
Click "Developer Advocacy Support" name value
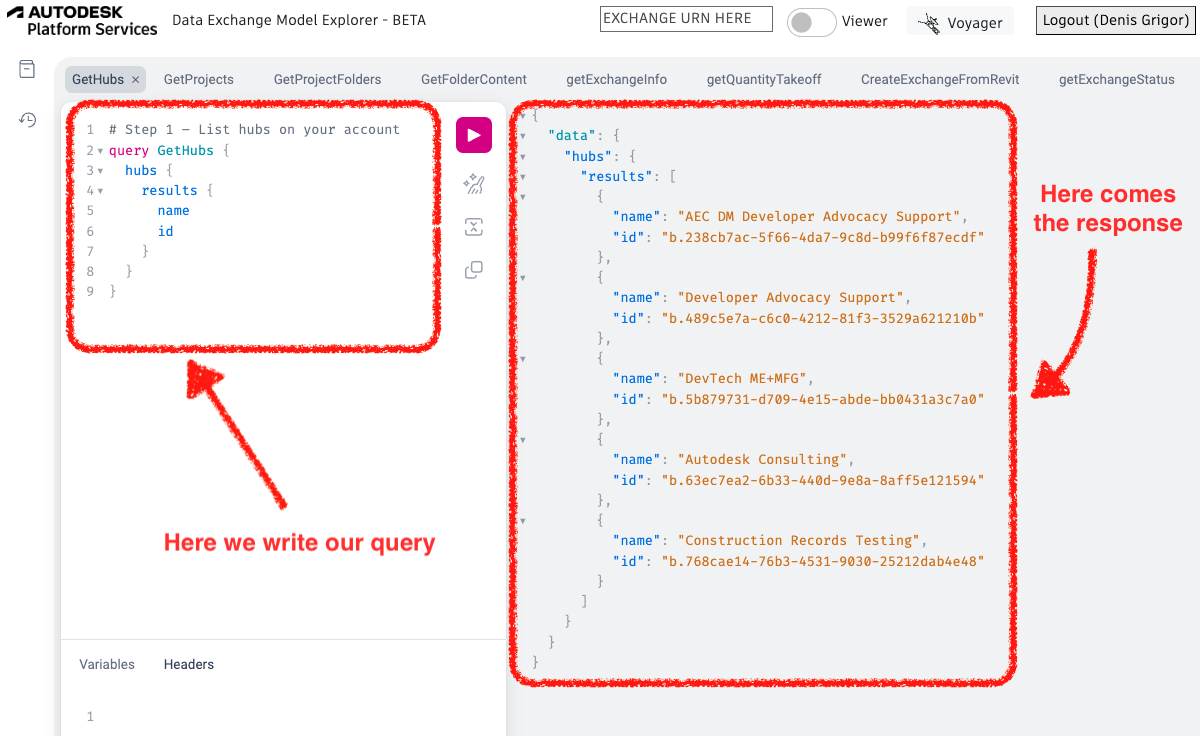click(x=791, y=298)
